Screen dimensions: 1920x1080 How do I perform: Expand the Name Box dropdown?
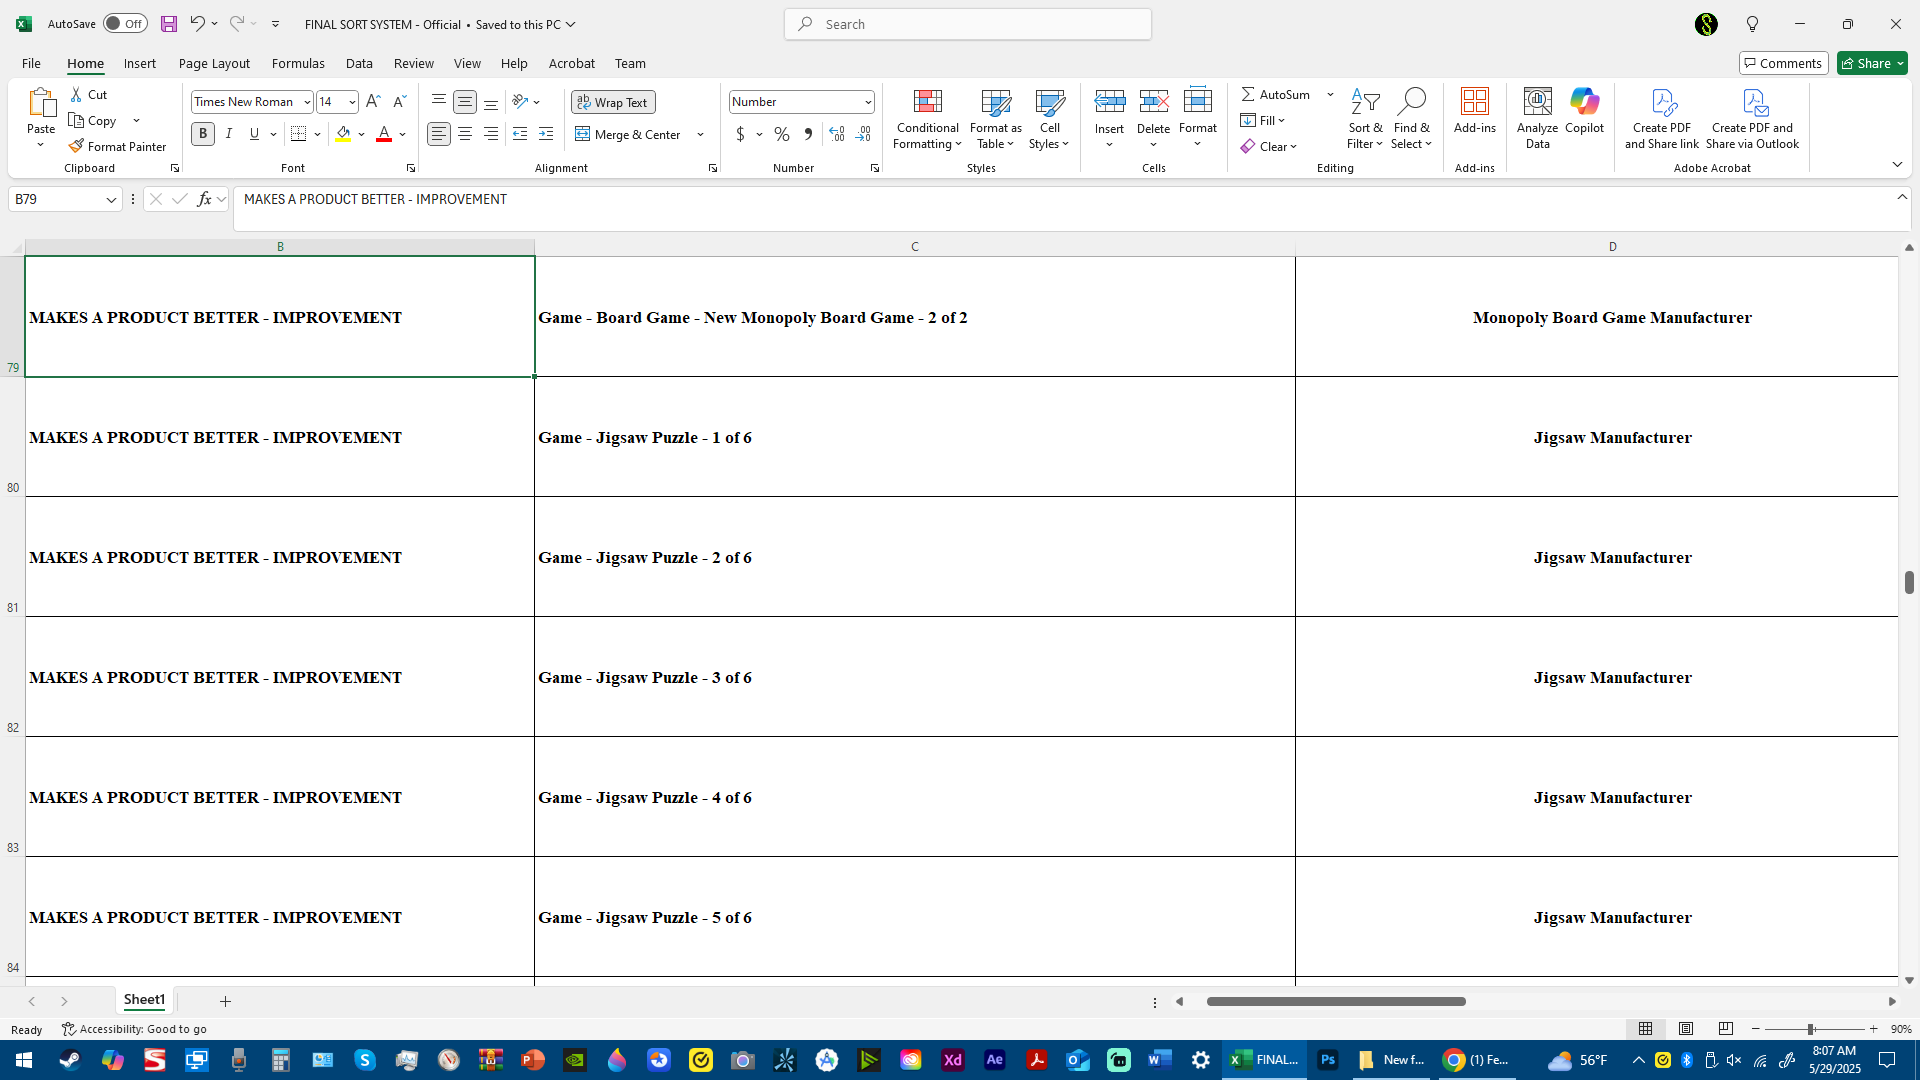tap(111, 200)
